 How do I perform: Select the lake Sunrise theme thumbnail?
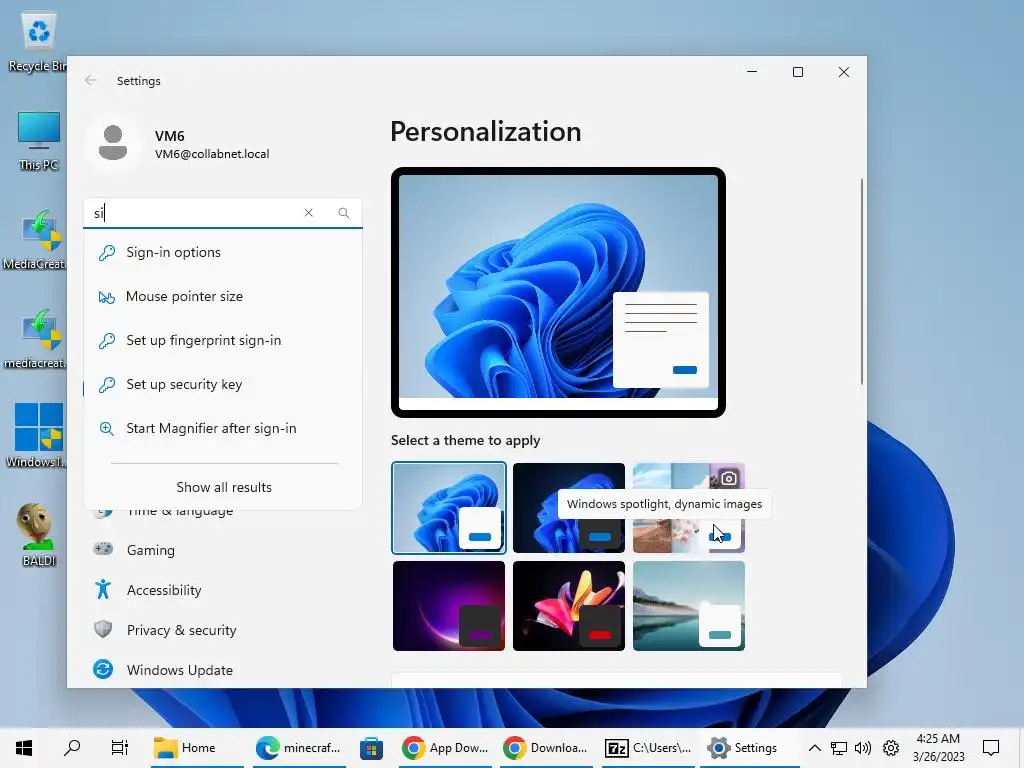click(688, 606)
